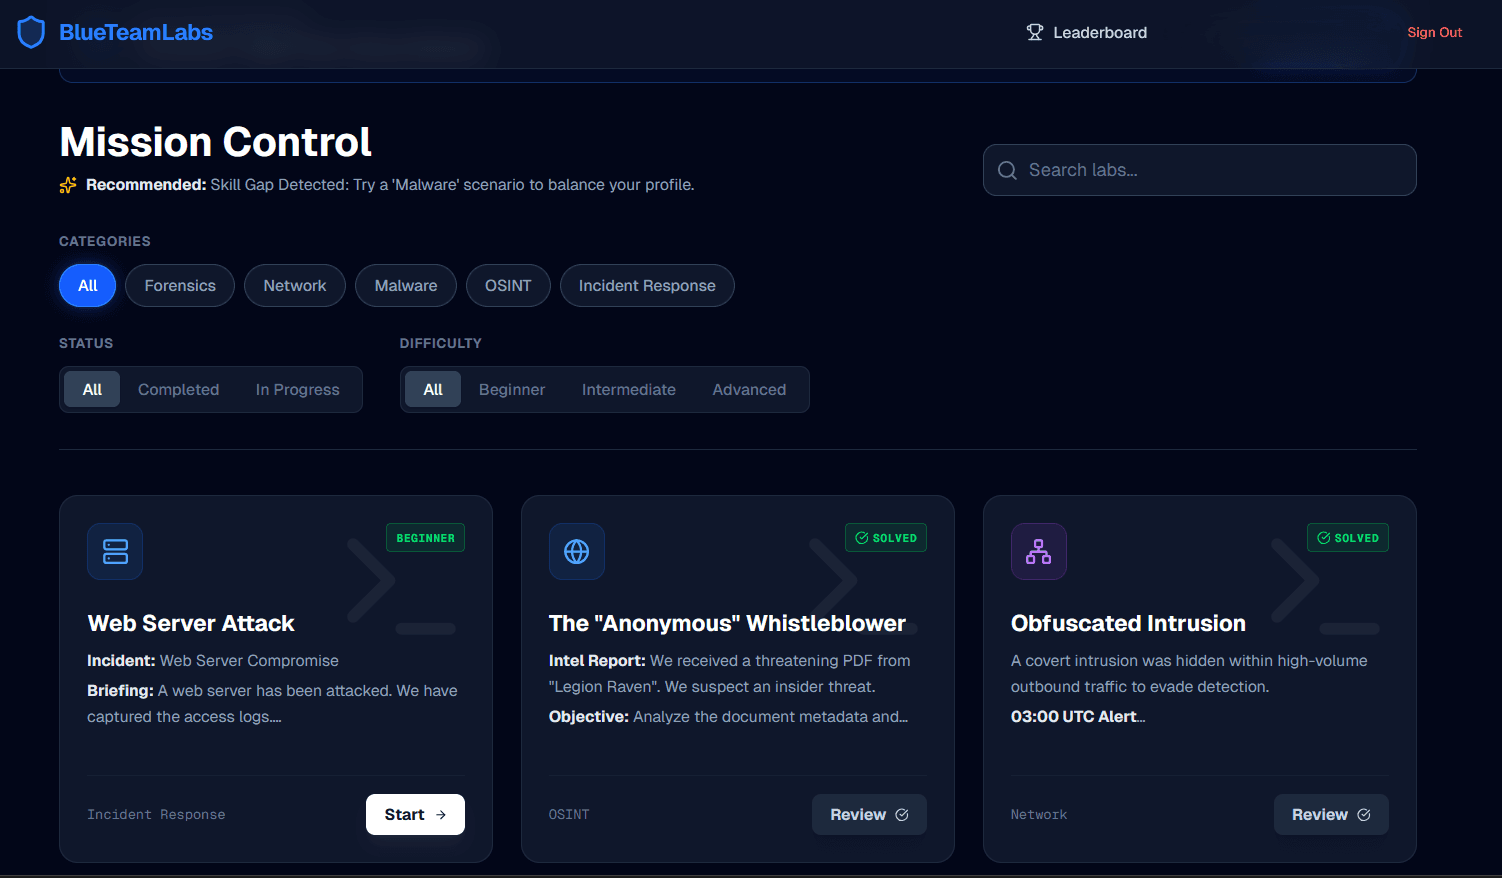Select the Completed status filter
The height and width of the screenshot is (878, 1502).
pyautogui.click(x=178, y=389)
